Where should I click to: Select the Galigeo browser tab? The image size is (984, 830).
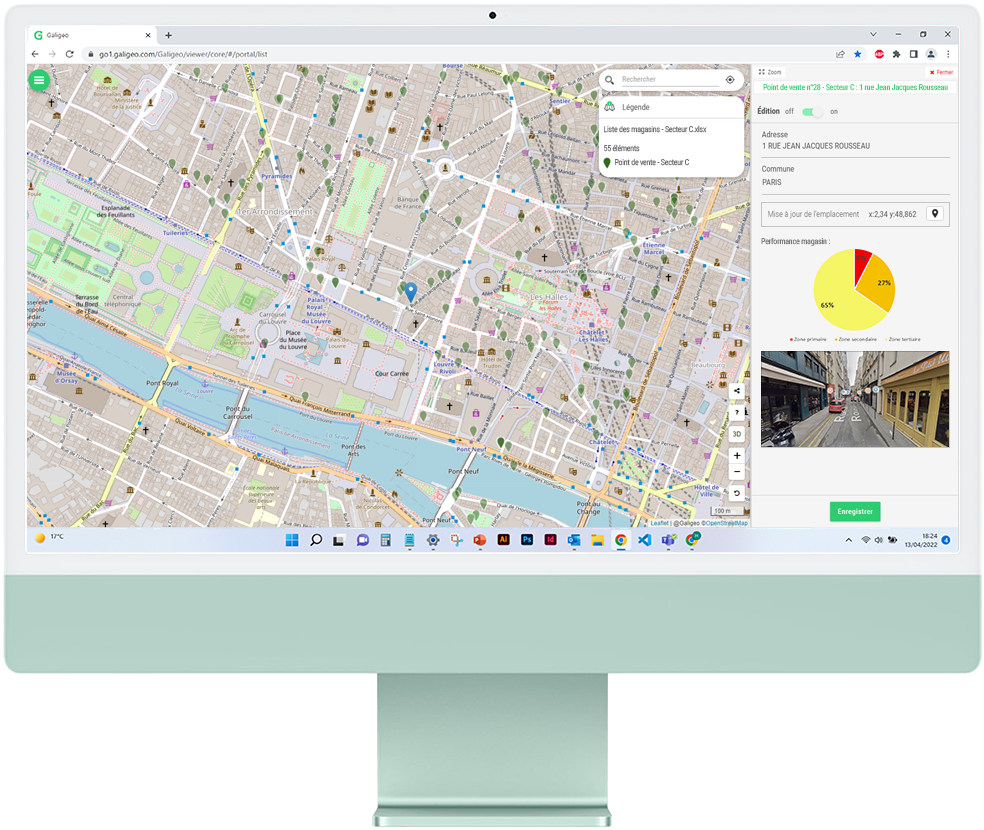click(x=90, y=35)
